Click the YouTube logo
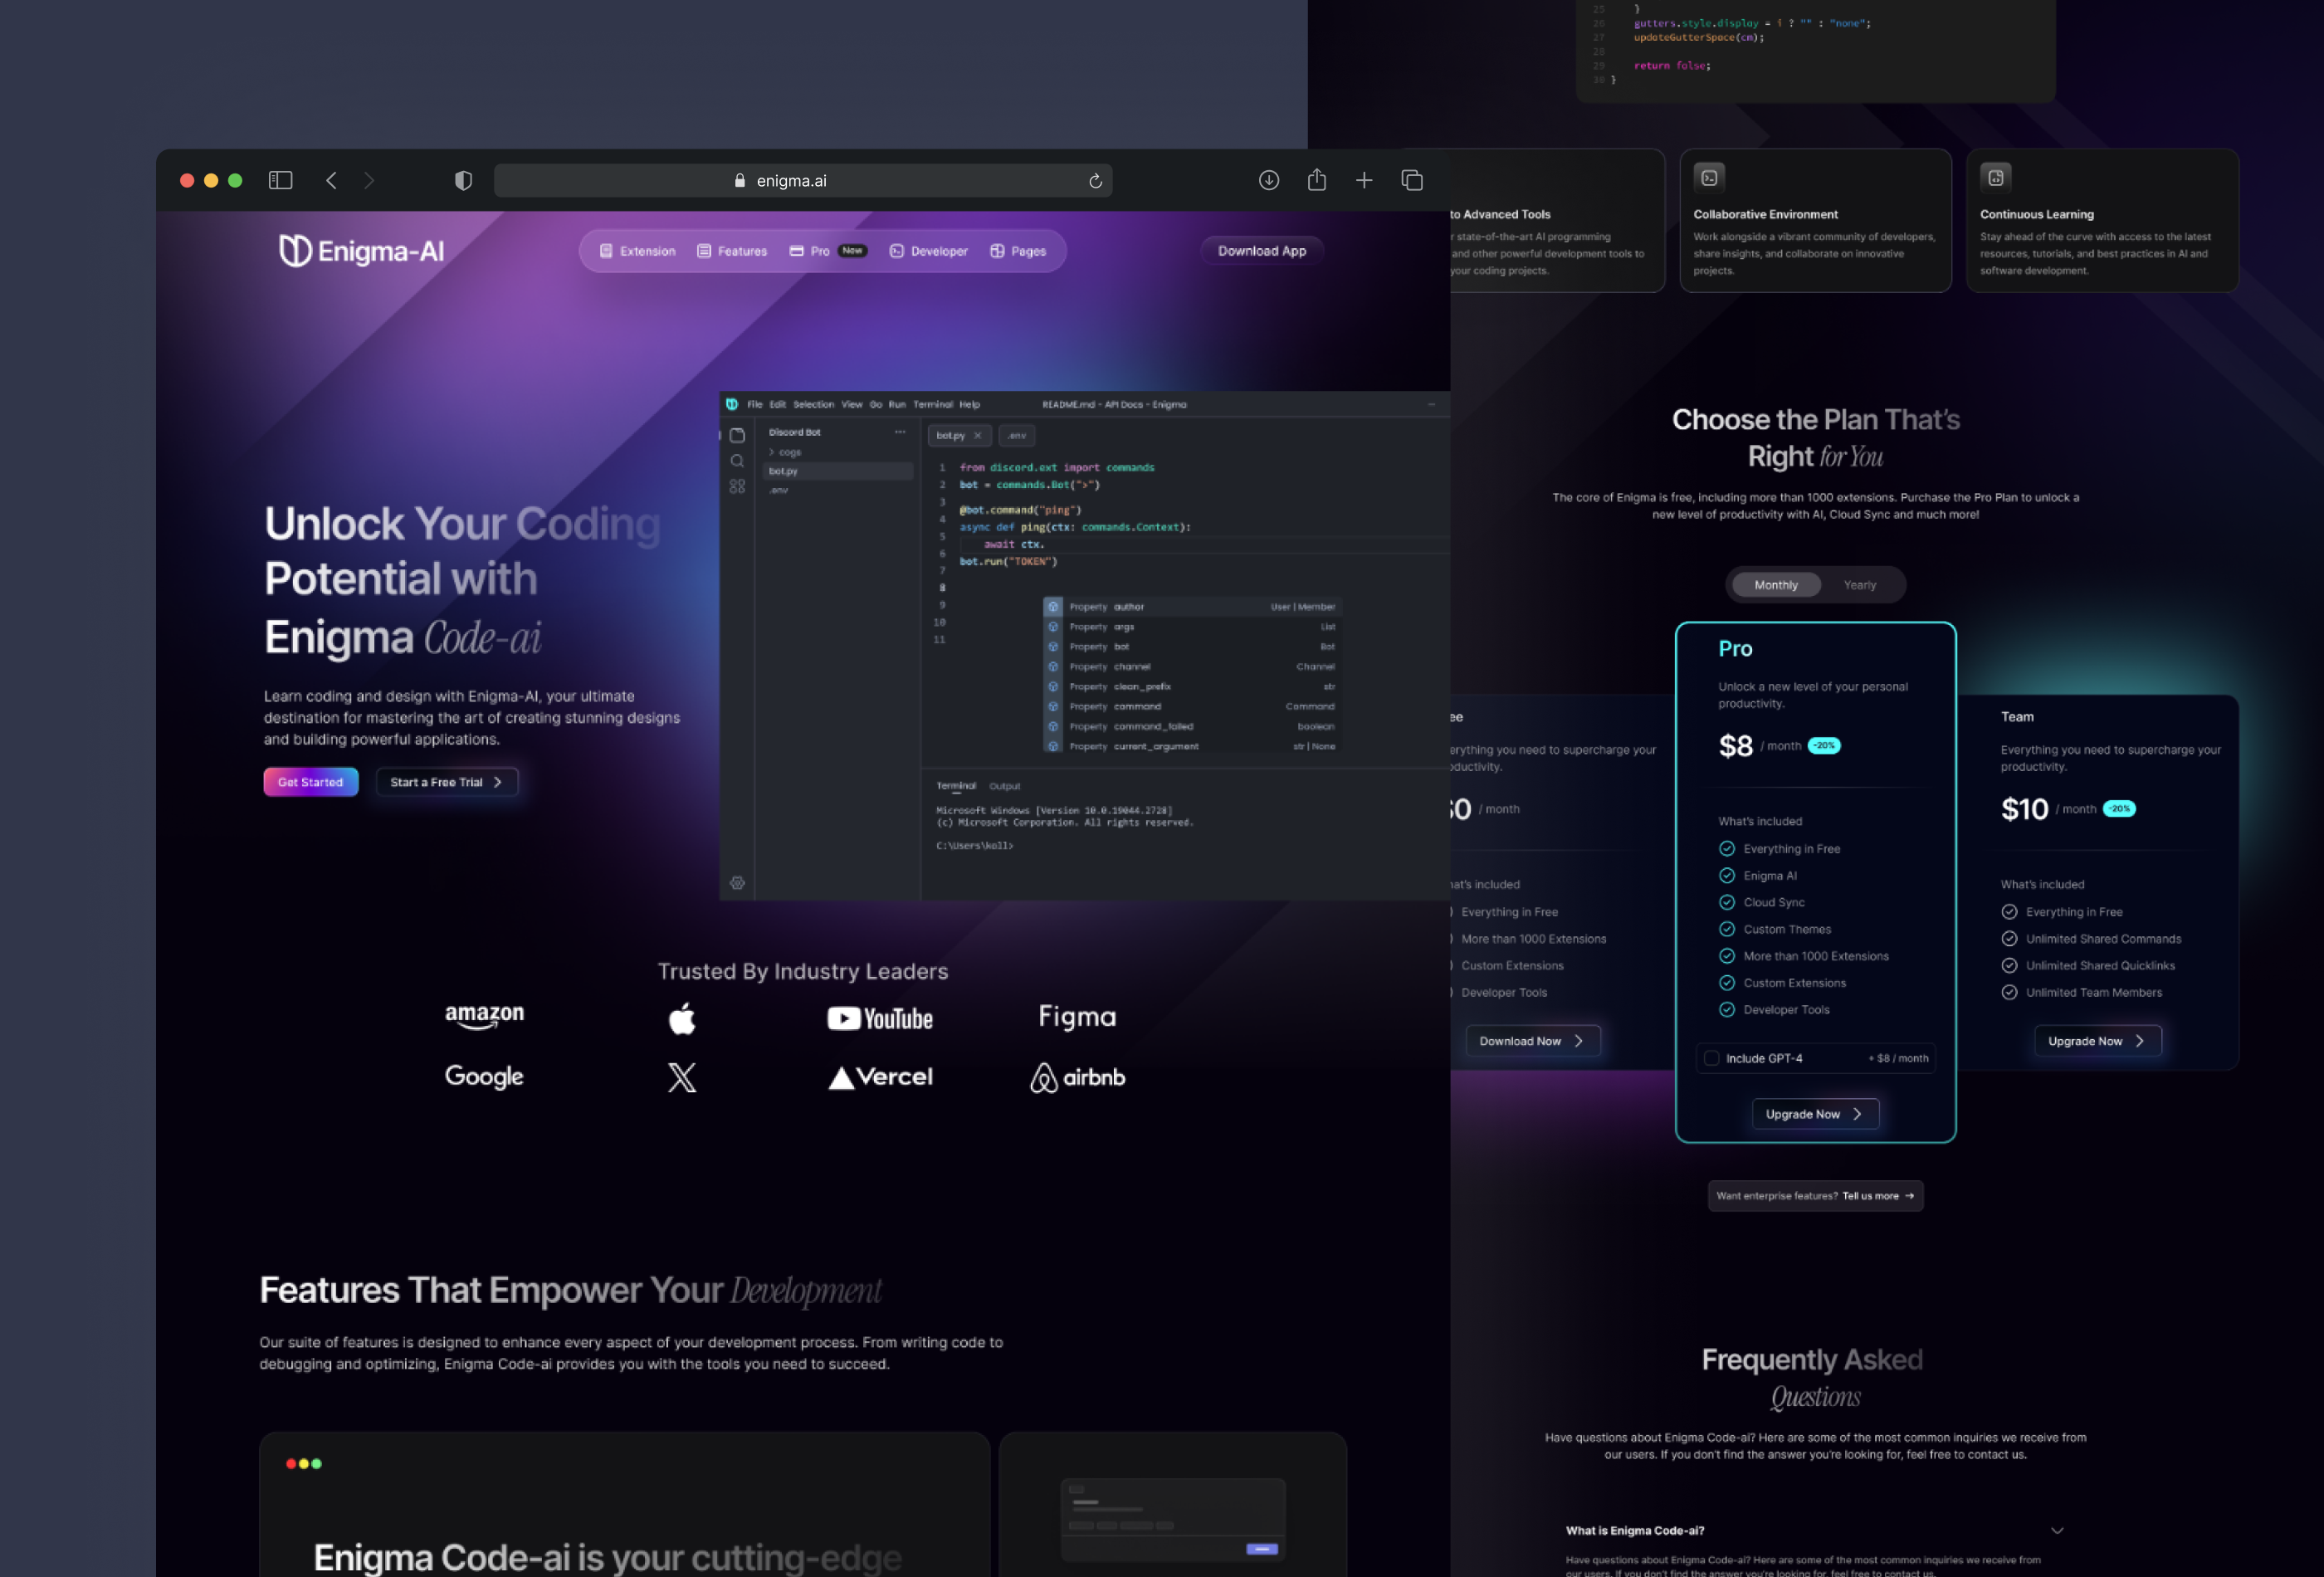The width and height of the screenshot is (2324, 1577). tap(880, 1018)
